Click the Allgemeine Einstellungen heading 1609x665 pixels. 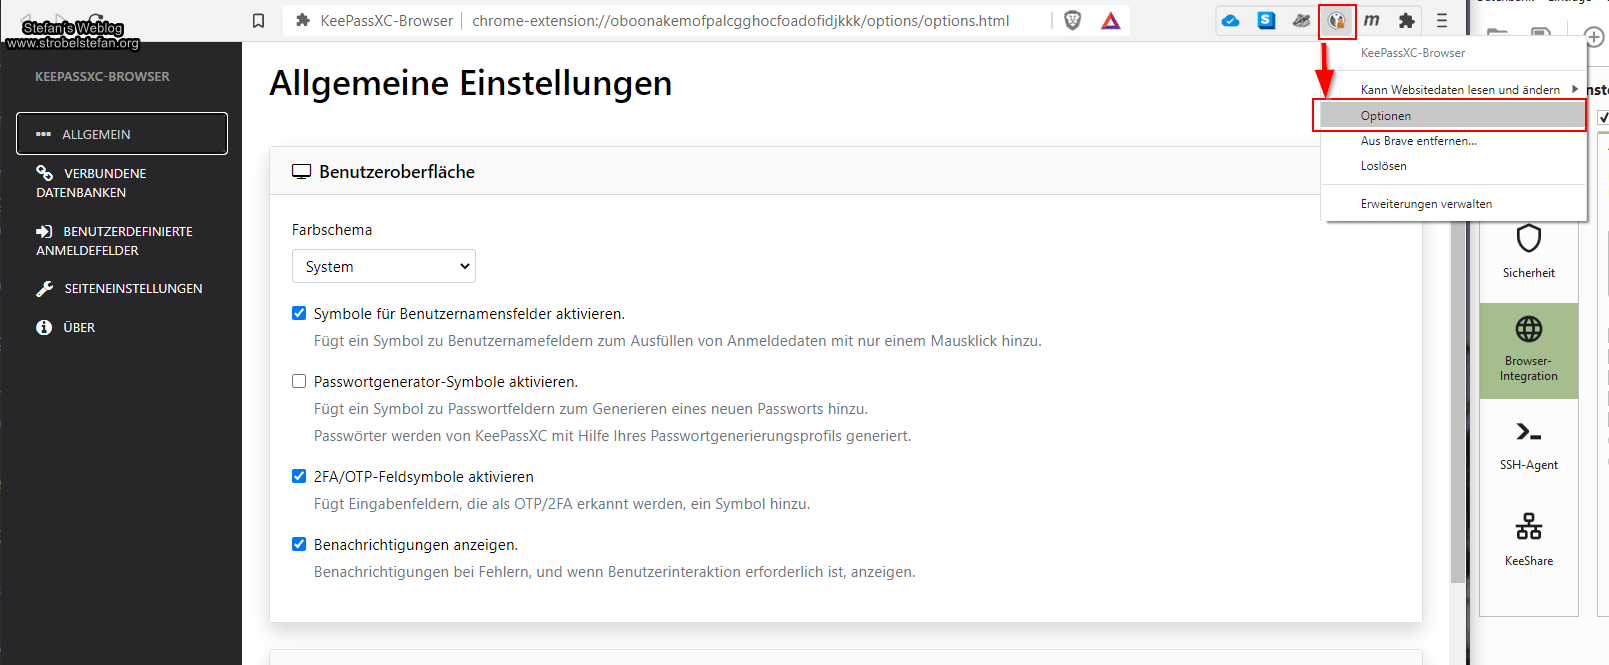[x=471, y=83]
